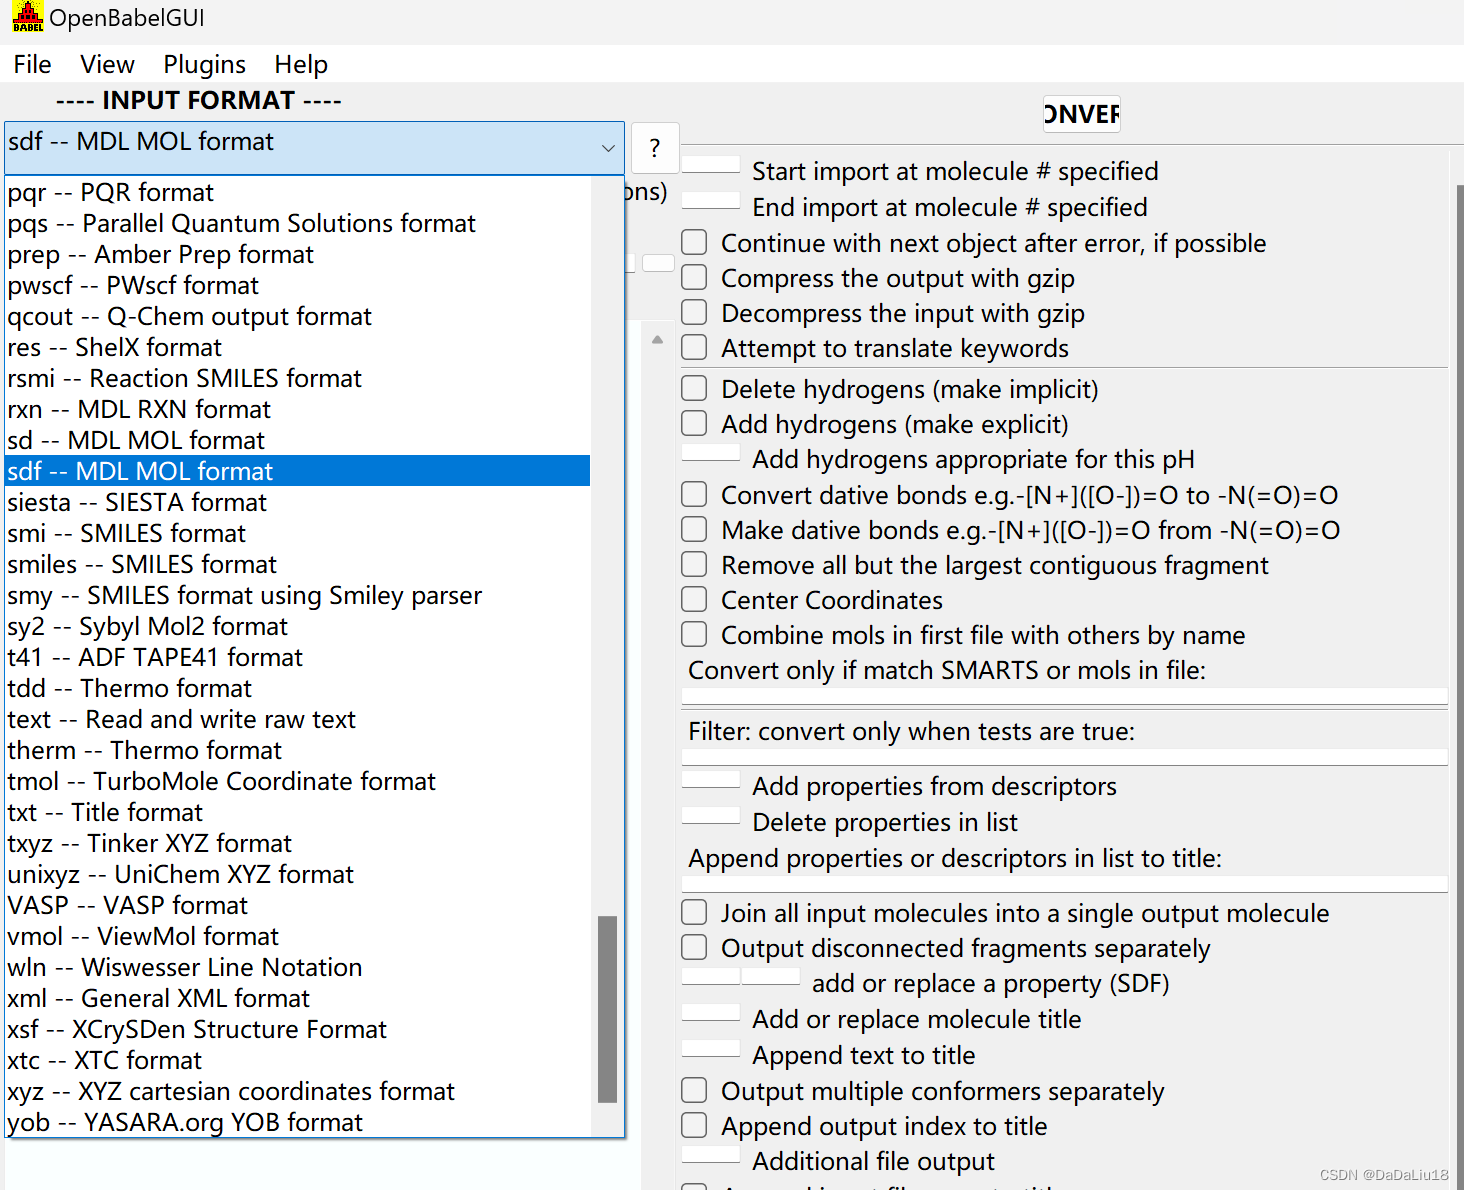Click the Add hydrogens appropriate for pH field
1464x1190 pixels.
click(711, 452)
